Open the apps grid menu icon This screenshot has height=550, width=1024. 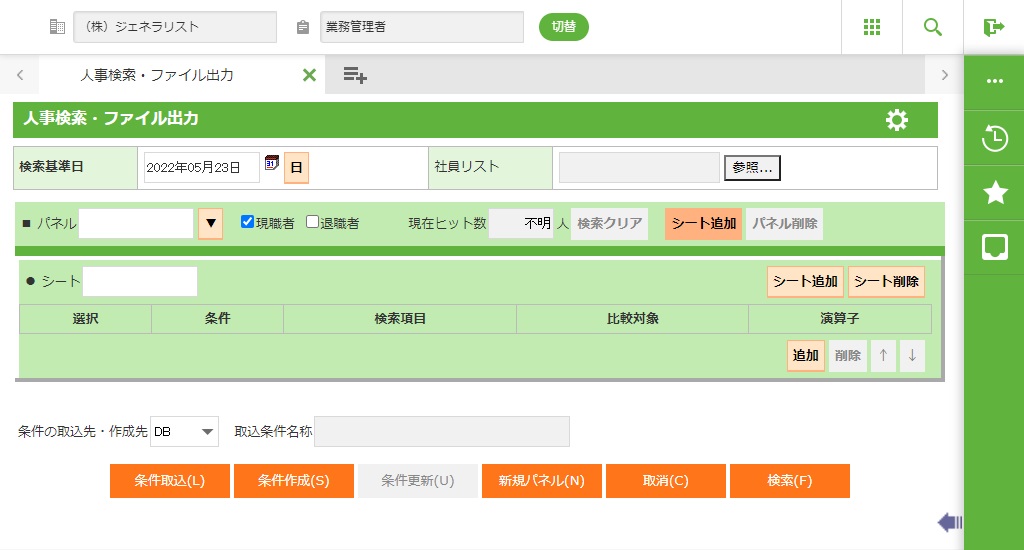[871, 27]
